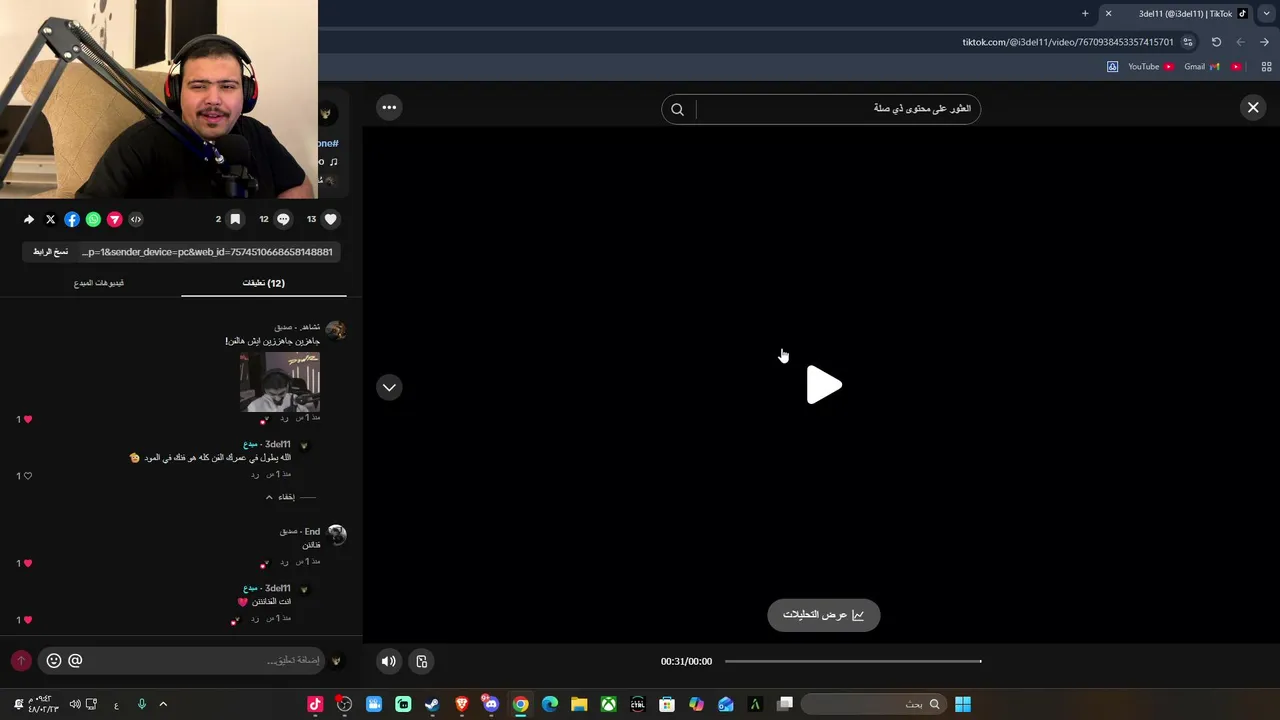Viewport: 1280px width, 720px height.
Task: Click the icon beside the volume button
Action: (x=422, y=661)
